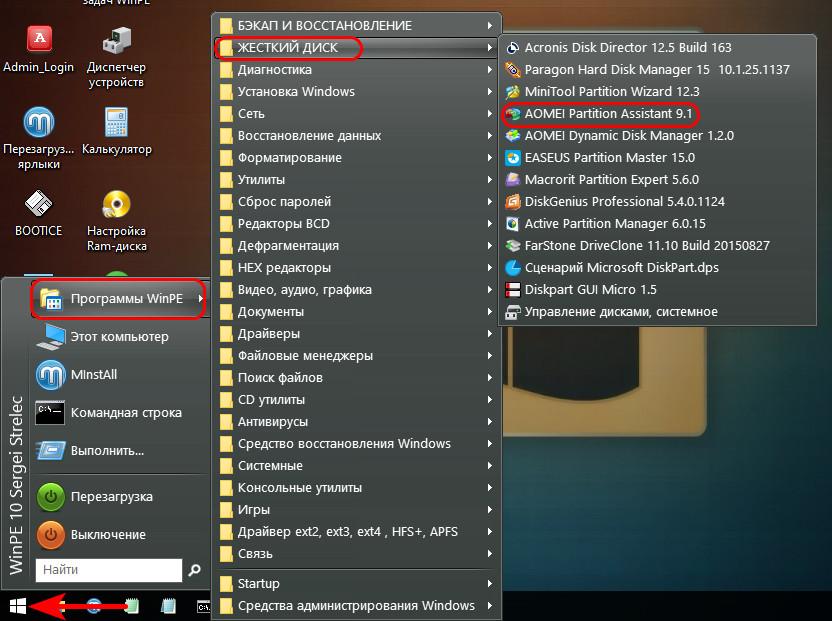Open the Дефрагментация menu item

coord(357,246)
